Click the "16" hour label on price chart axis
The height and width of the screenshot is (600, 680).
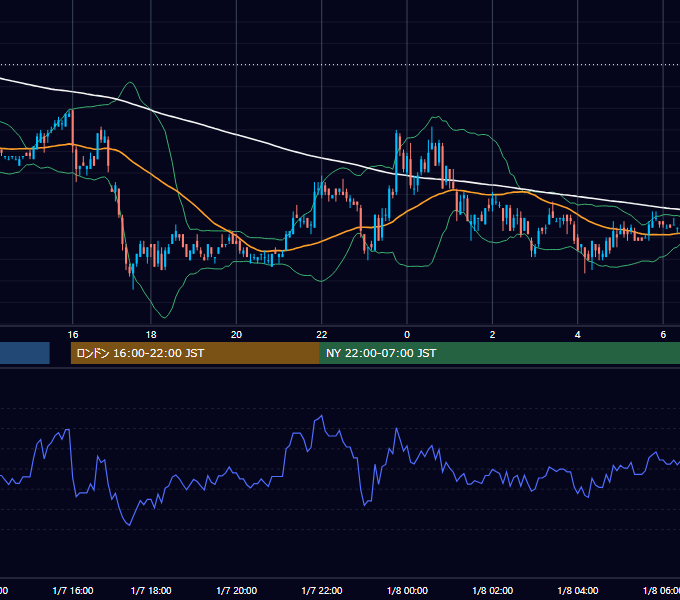73,335
